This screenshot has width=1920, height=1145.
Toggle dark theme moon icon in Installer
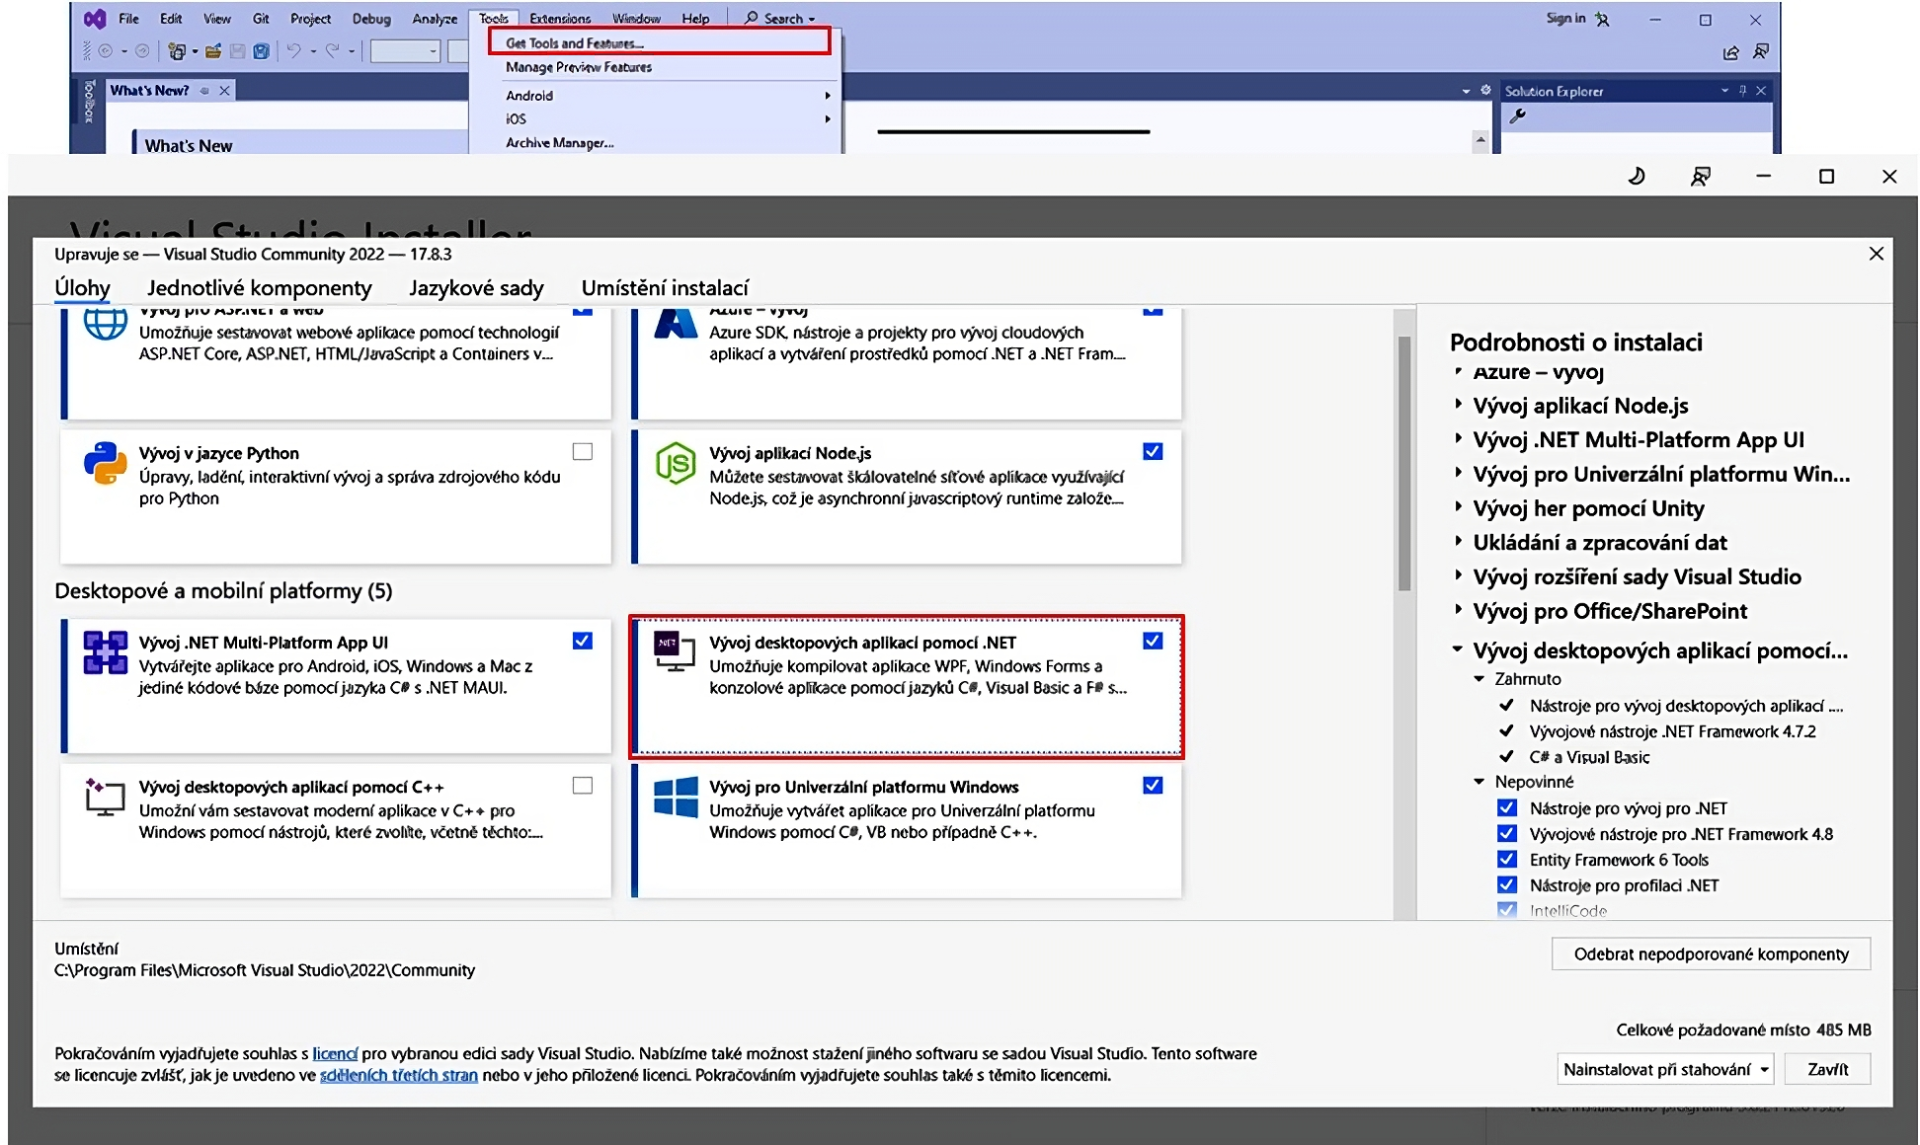[1637, 176]
